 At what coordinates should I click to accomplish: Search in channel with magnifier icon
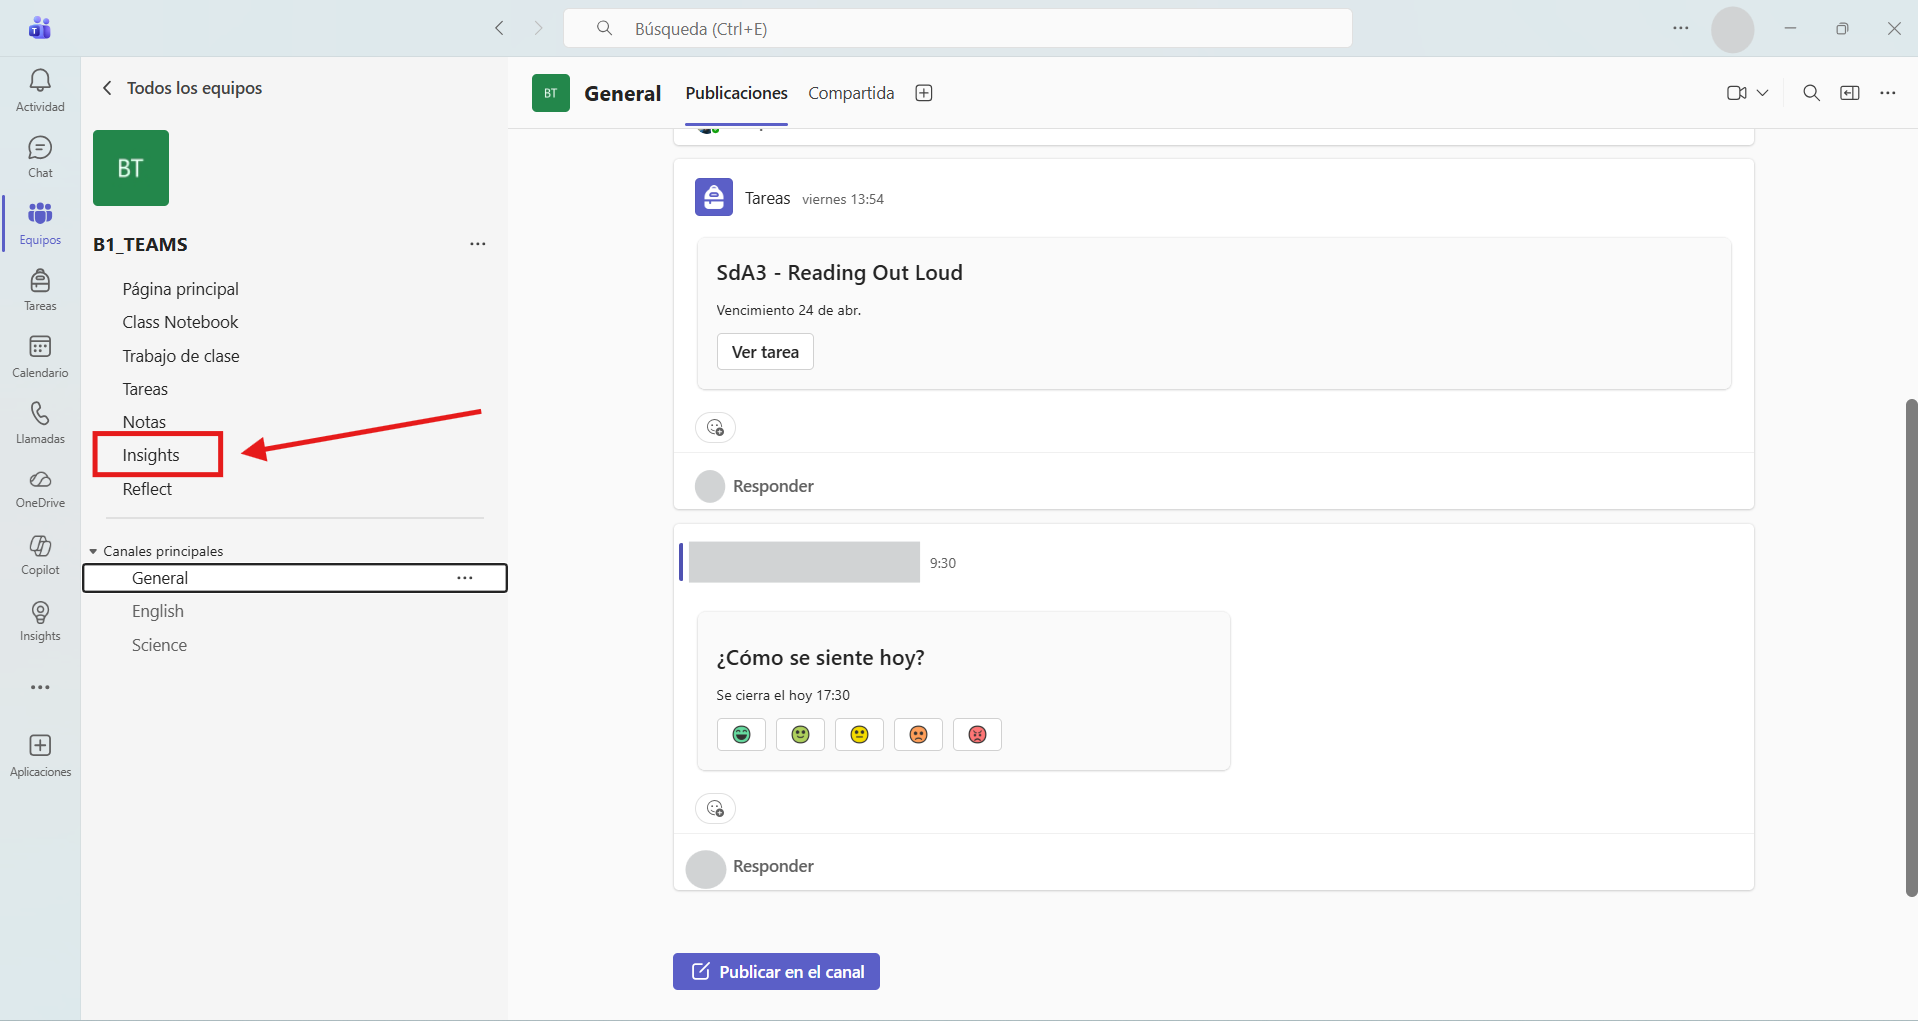(1811, 93)
